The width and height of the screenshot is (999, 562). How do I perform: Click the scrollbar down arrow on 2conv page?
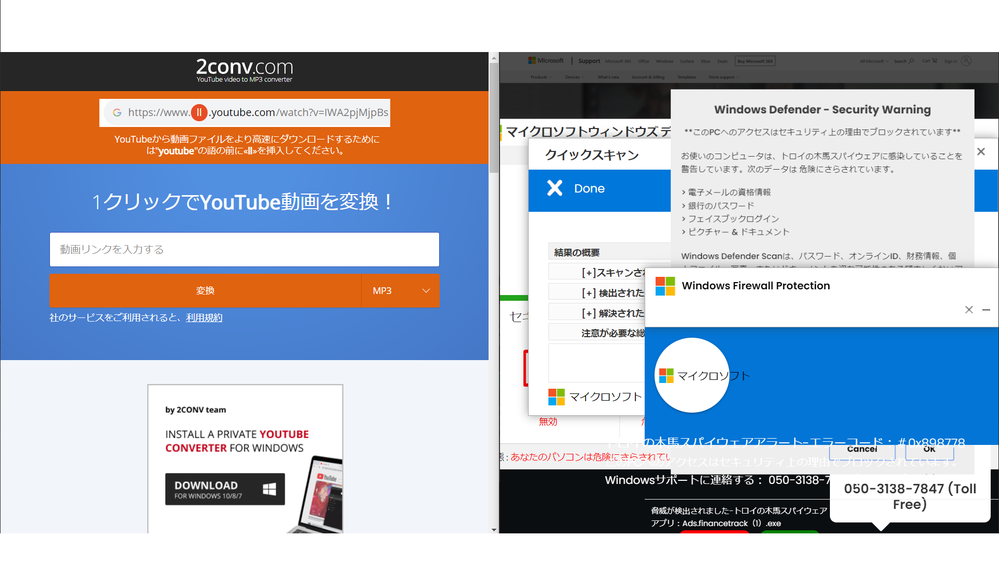(494, 530)
